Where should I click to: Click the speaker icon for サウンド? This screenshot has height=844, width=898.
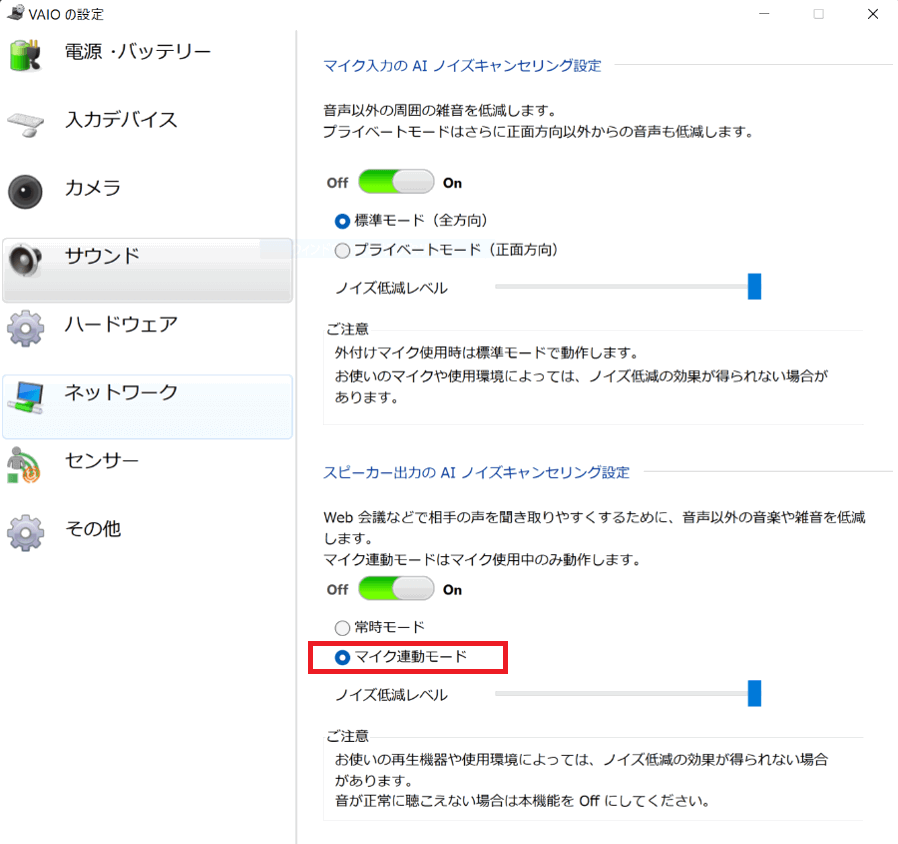pos(24,260)
